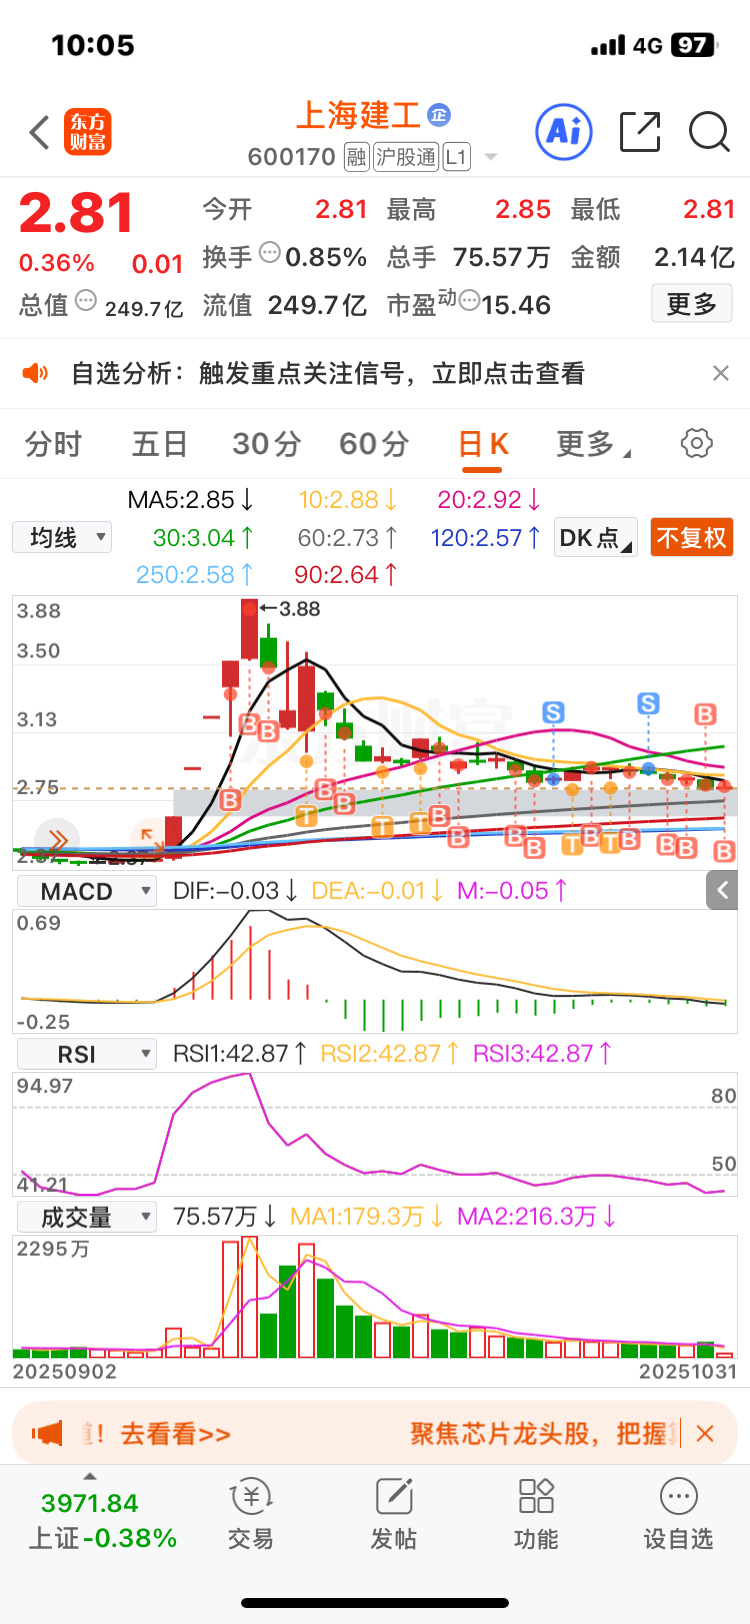750x1624 pixels.
Task: Open 自选分析 signal notice text
Action: pos(328,373)
